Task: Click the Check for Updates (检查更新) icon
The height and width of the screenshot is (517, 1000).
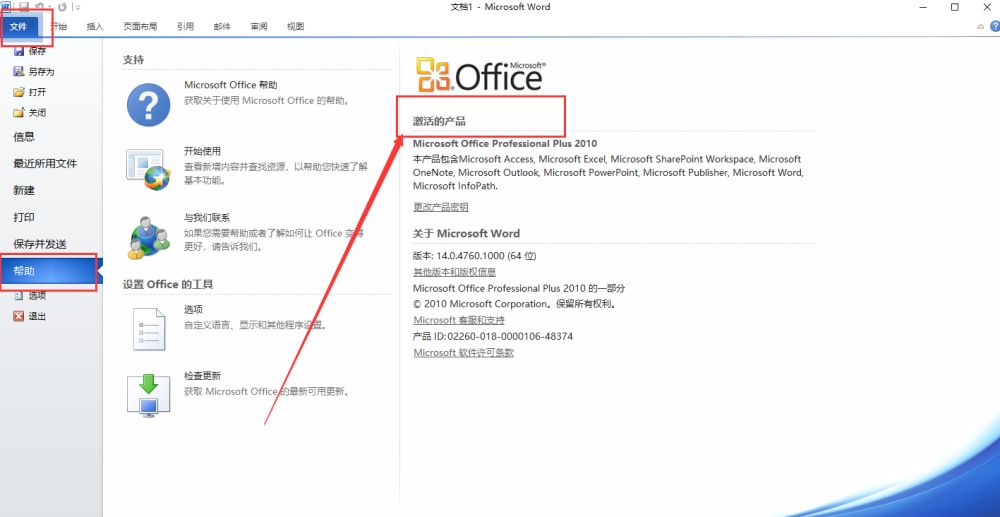Action: [x=149, y=394]
